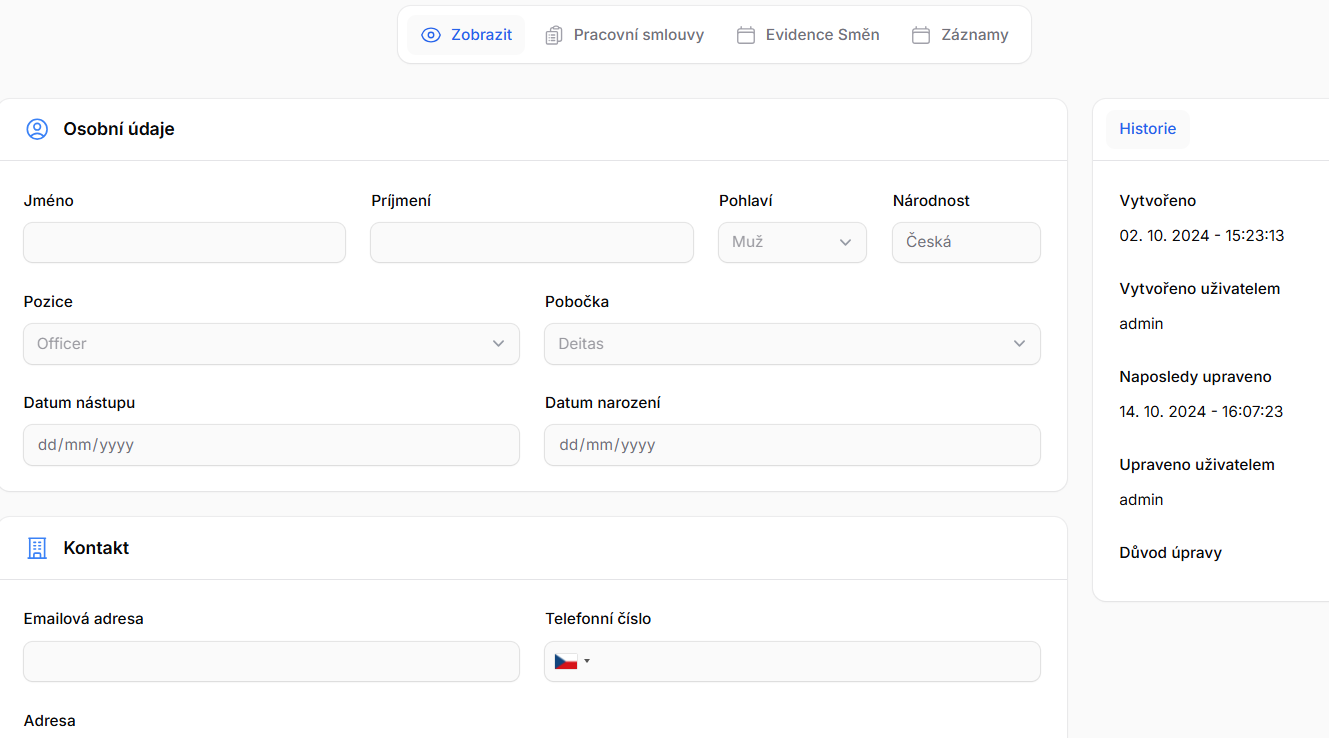The width and height of the screenshot is (1329, 738).
Task: Switch to Pracovní smlouvy tab
Action: pyautogui.click(x=625, y=35)
